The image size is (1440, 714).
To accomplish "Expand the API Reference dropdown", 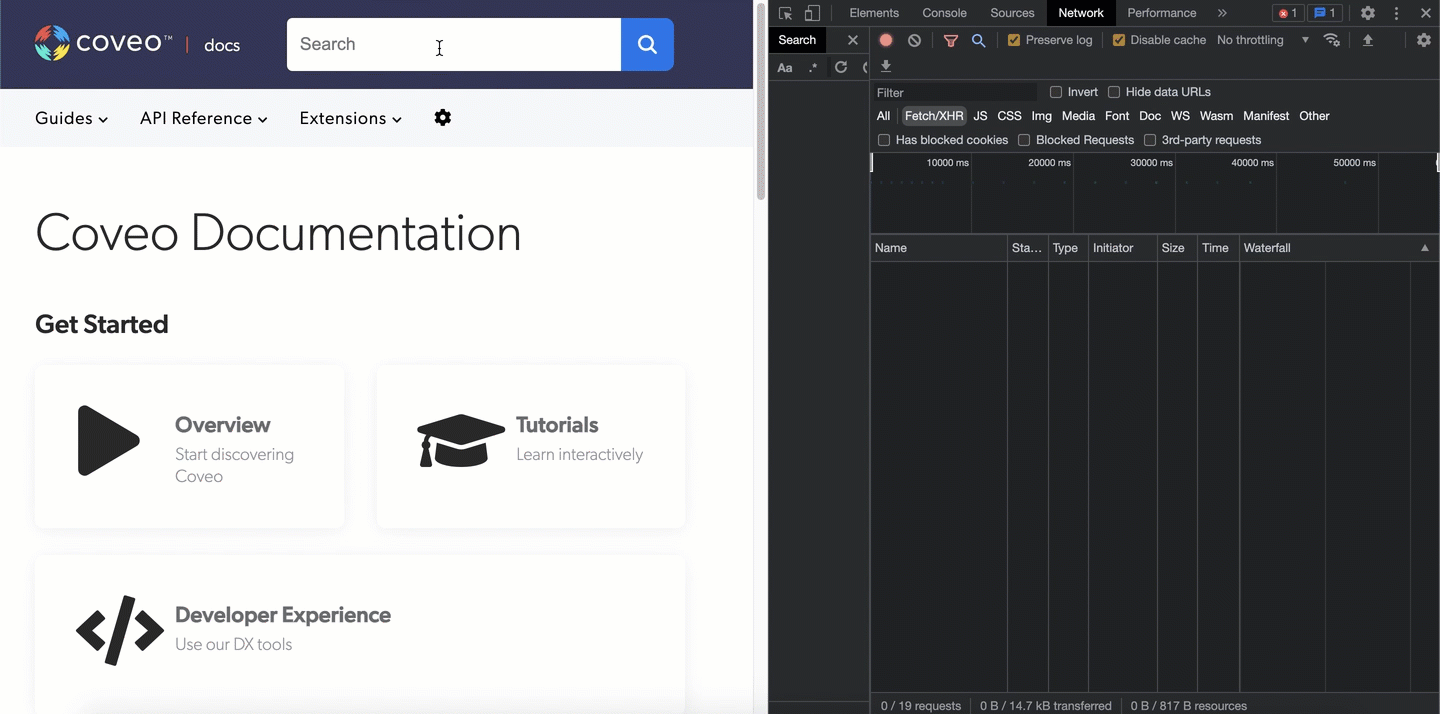I will [x=204, y=118].
